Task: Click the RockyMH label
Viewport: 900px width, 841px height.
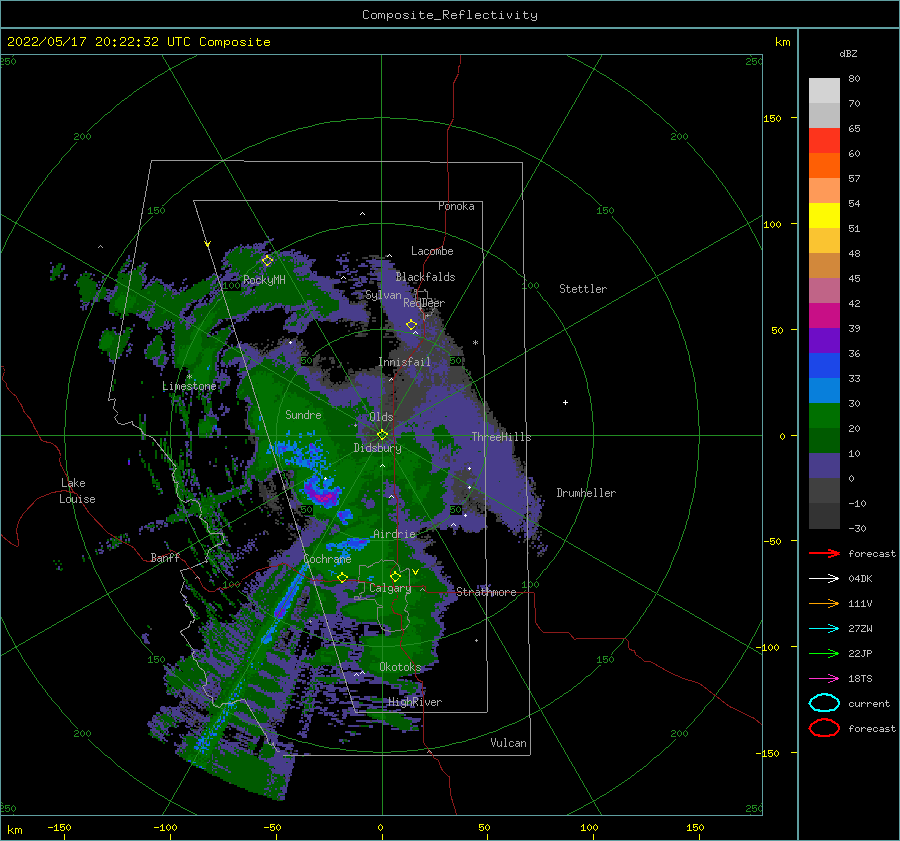Action: click(264, 280)
